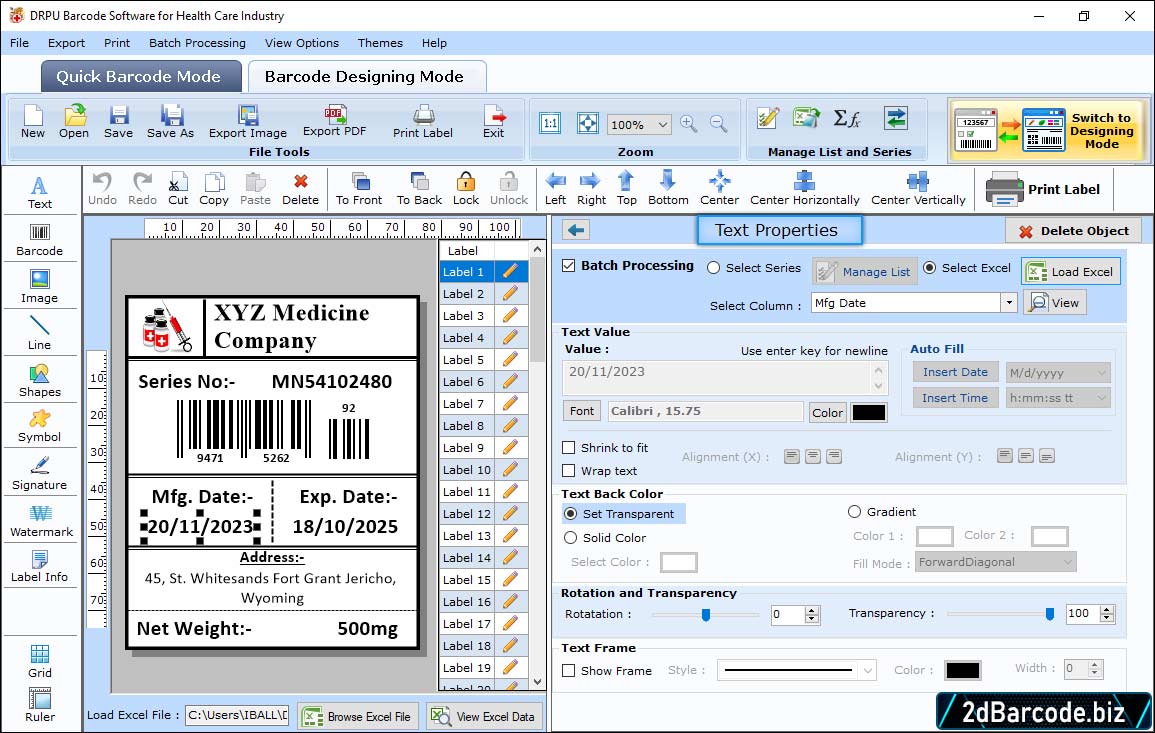Enable Shrink to fit
Screen dimensions: 1155x733
pyautogui.click(x=569, y=448)
